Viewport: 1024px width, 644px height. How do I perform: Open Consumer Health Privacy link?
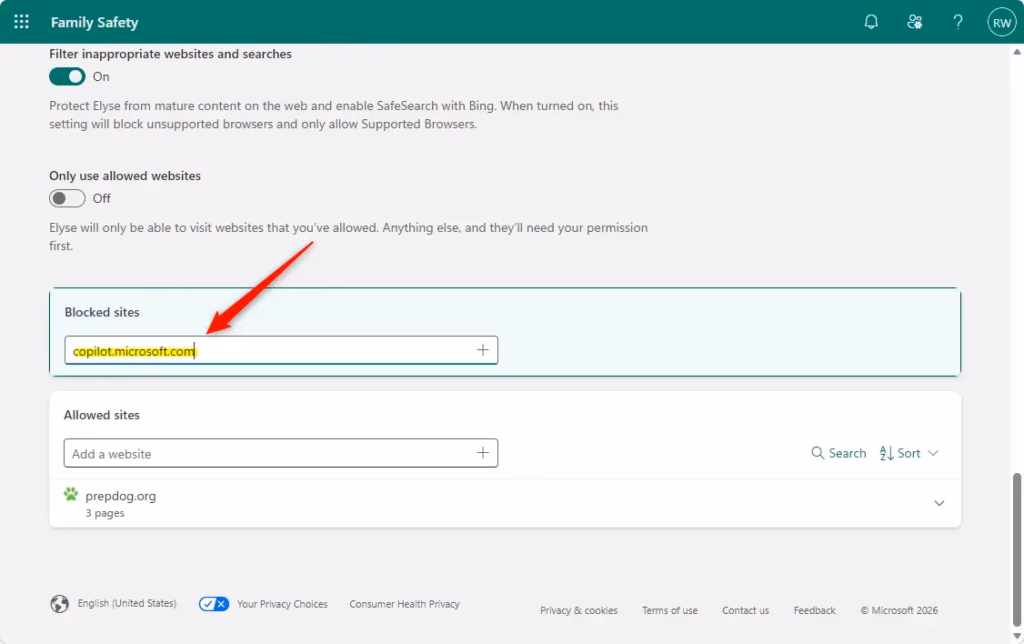(404, 604)
